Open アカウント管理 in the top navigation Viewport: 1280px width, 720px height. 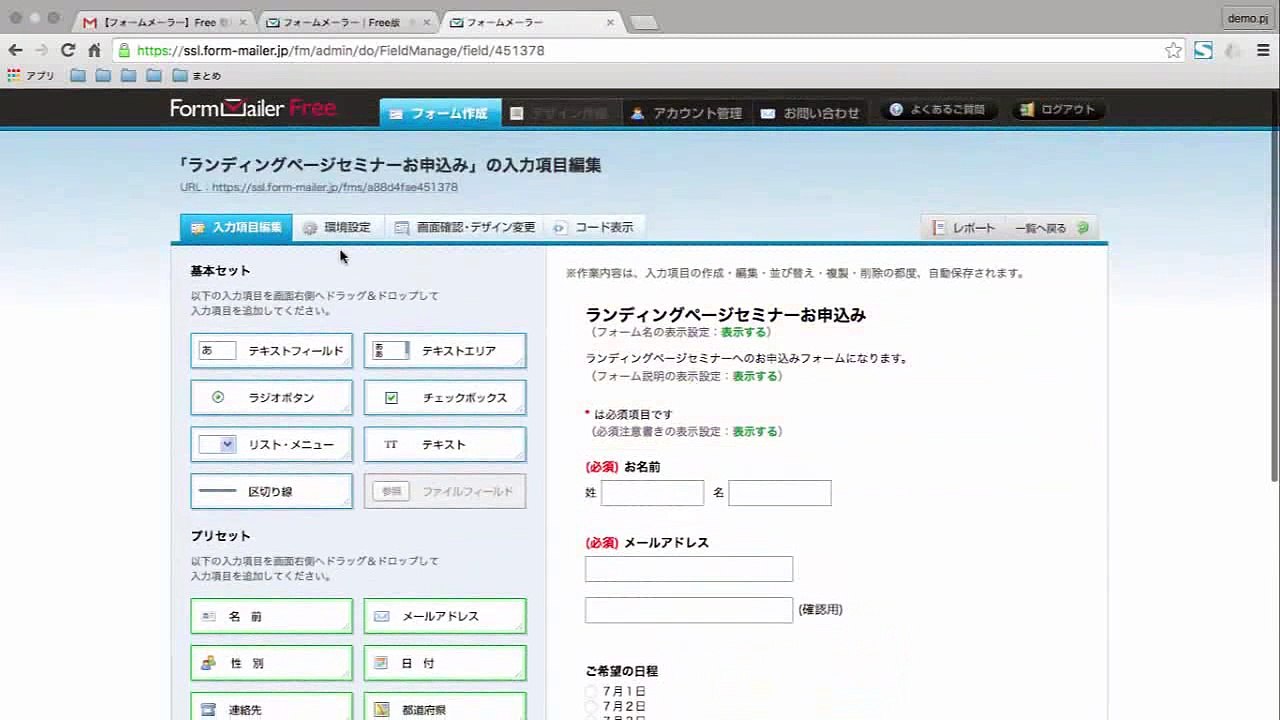click(686, 113)
